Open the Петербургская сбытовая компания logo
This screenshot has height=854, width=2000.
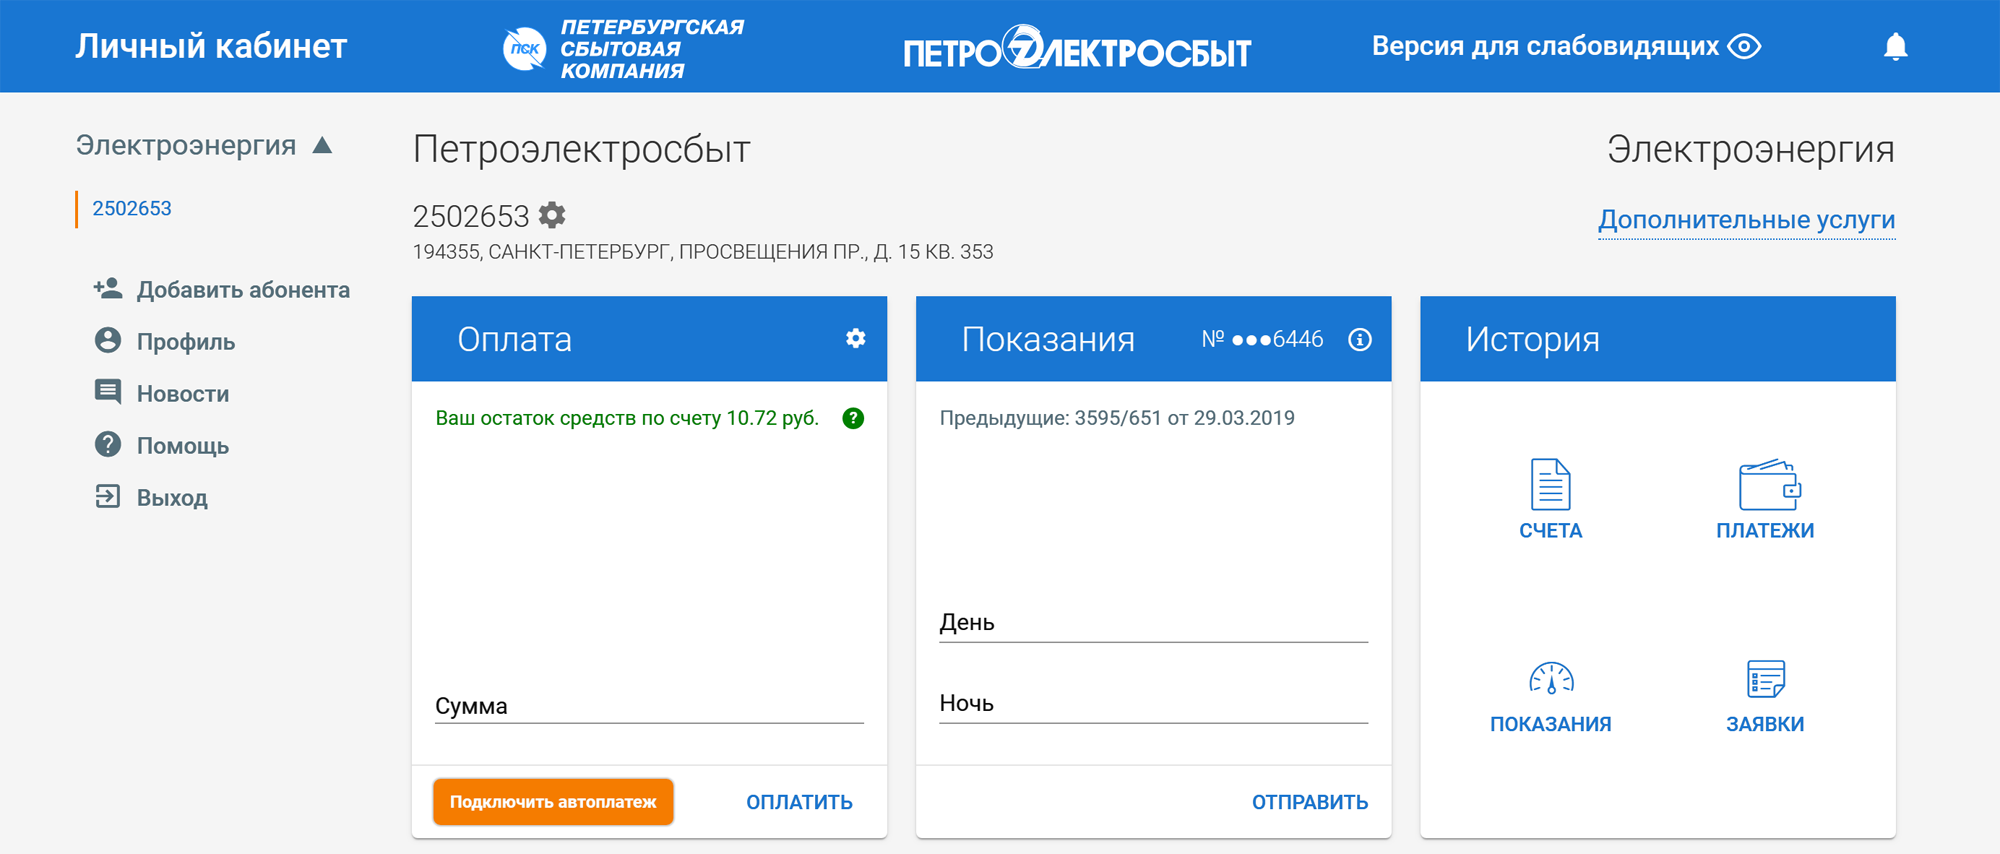(x=623, y=48)
